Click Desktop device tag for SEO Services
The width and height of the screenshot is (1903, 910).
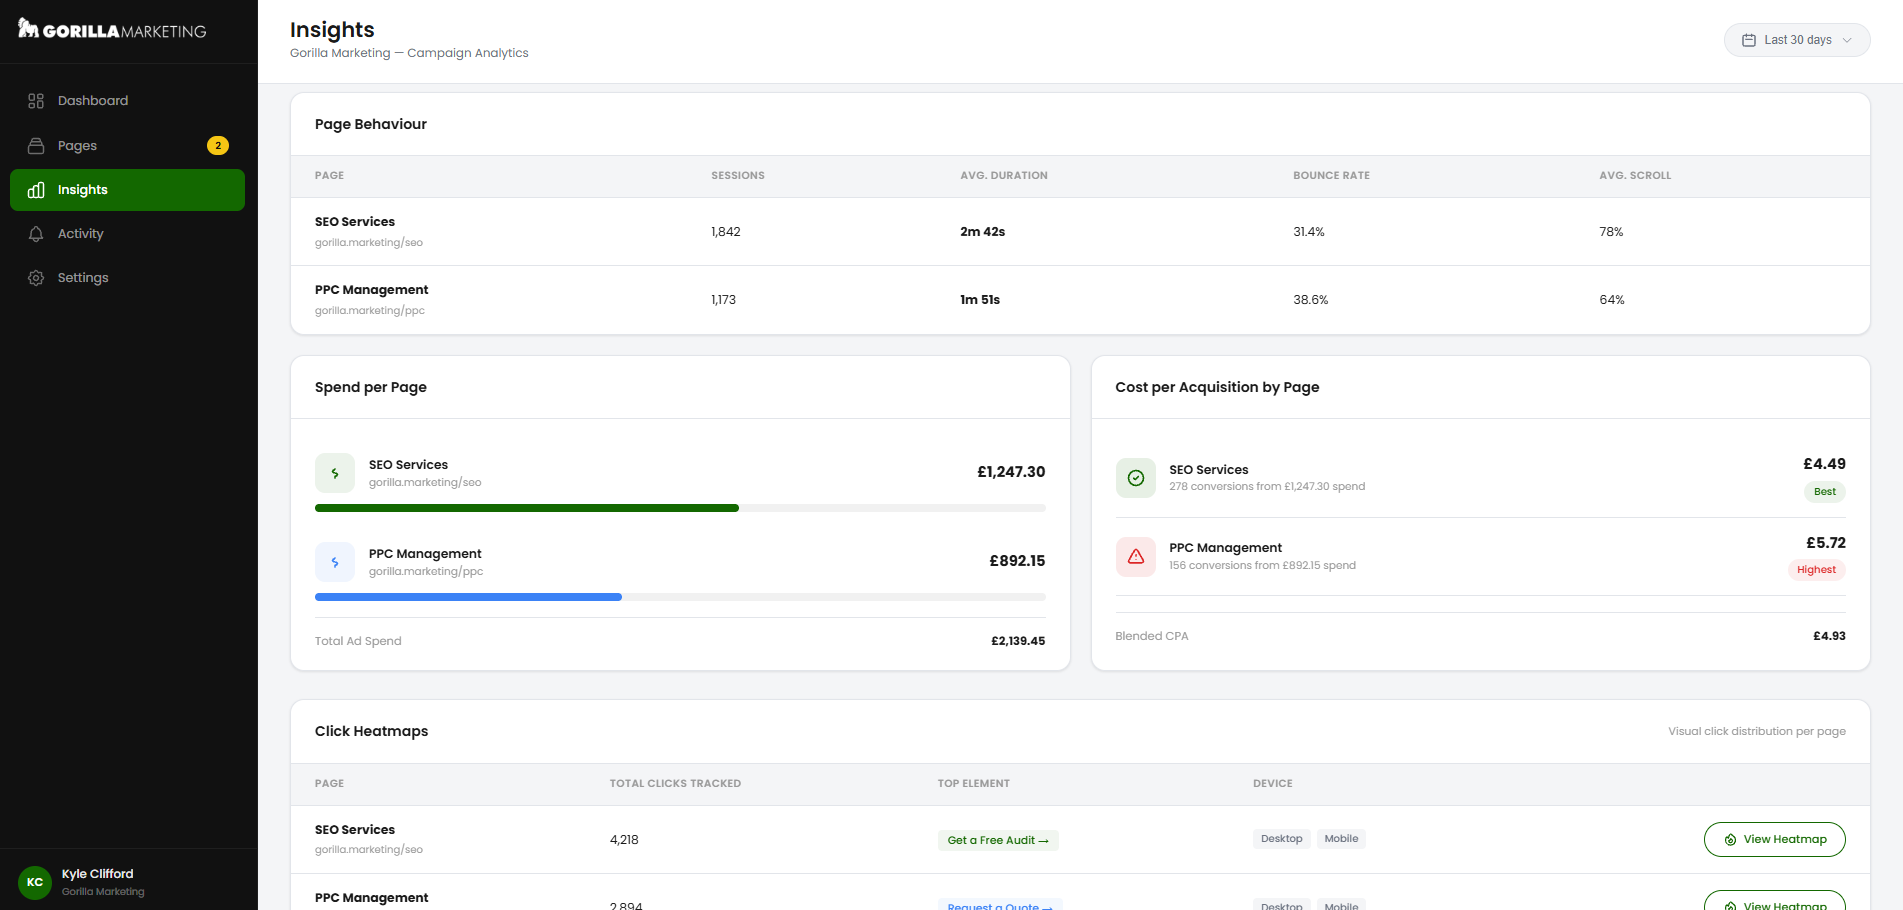click(1281, 839)
